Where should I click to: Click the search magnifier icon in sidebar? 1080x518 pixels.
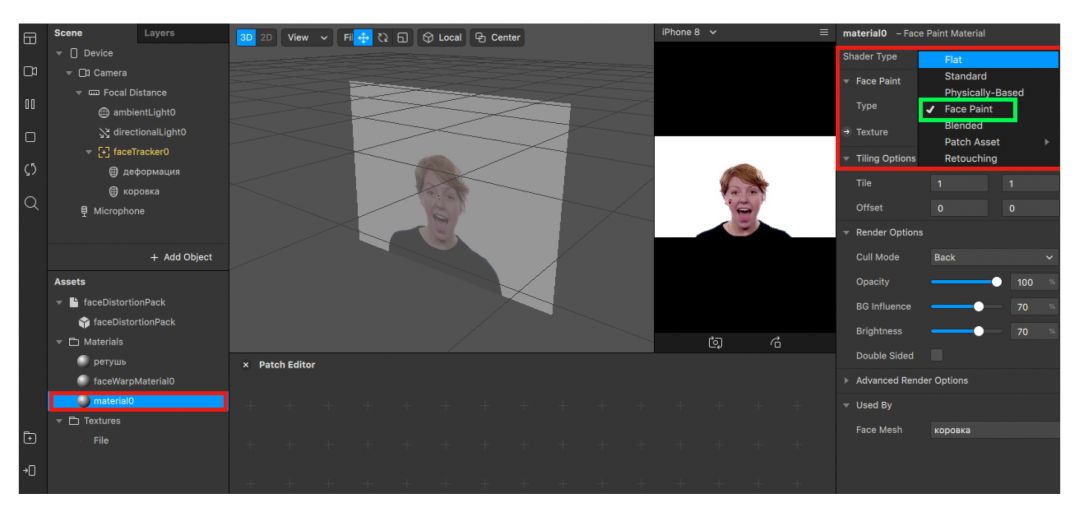tap(14, 203)
